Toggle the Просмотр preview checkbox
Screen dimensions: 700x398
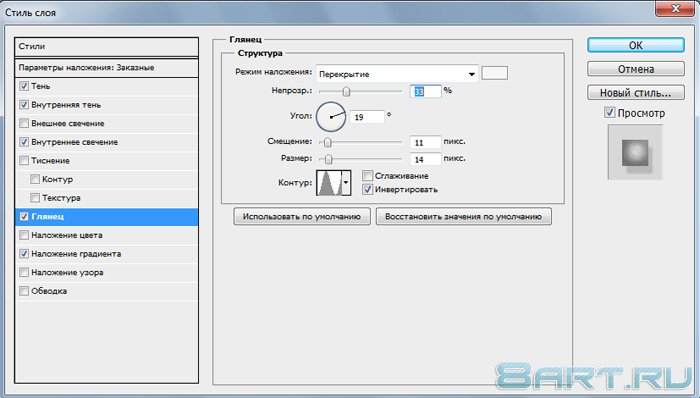tap(609, 112)
